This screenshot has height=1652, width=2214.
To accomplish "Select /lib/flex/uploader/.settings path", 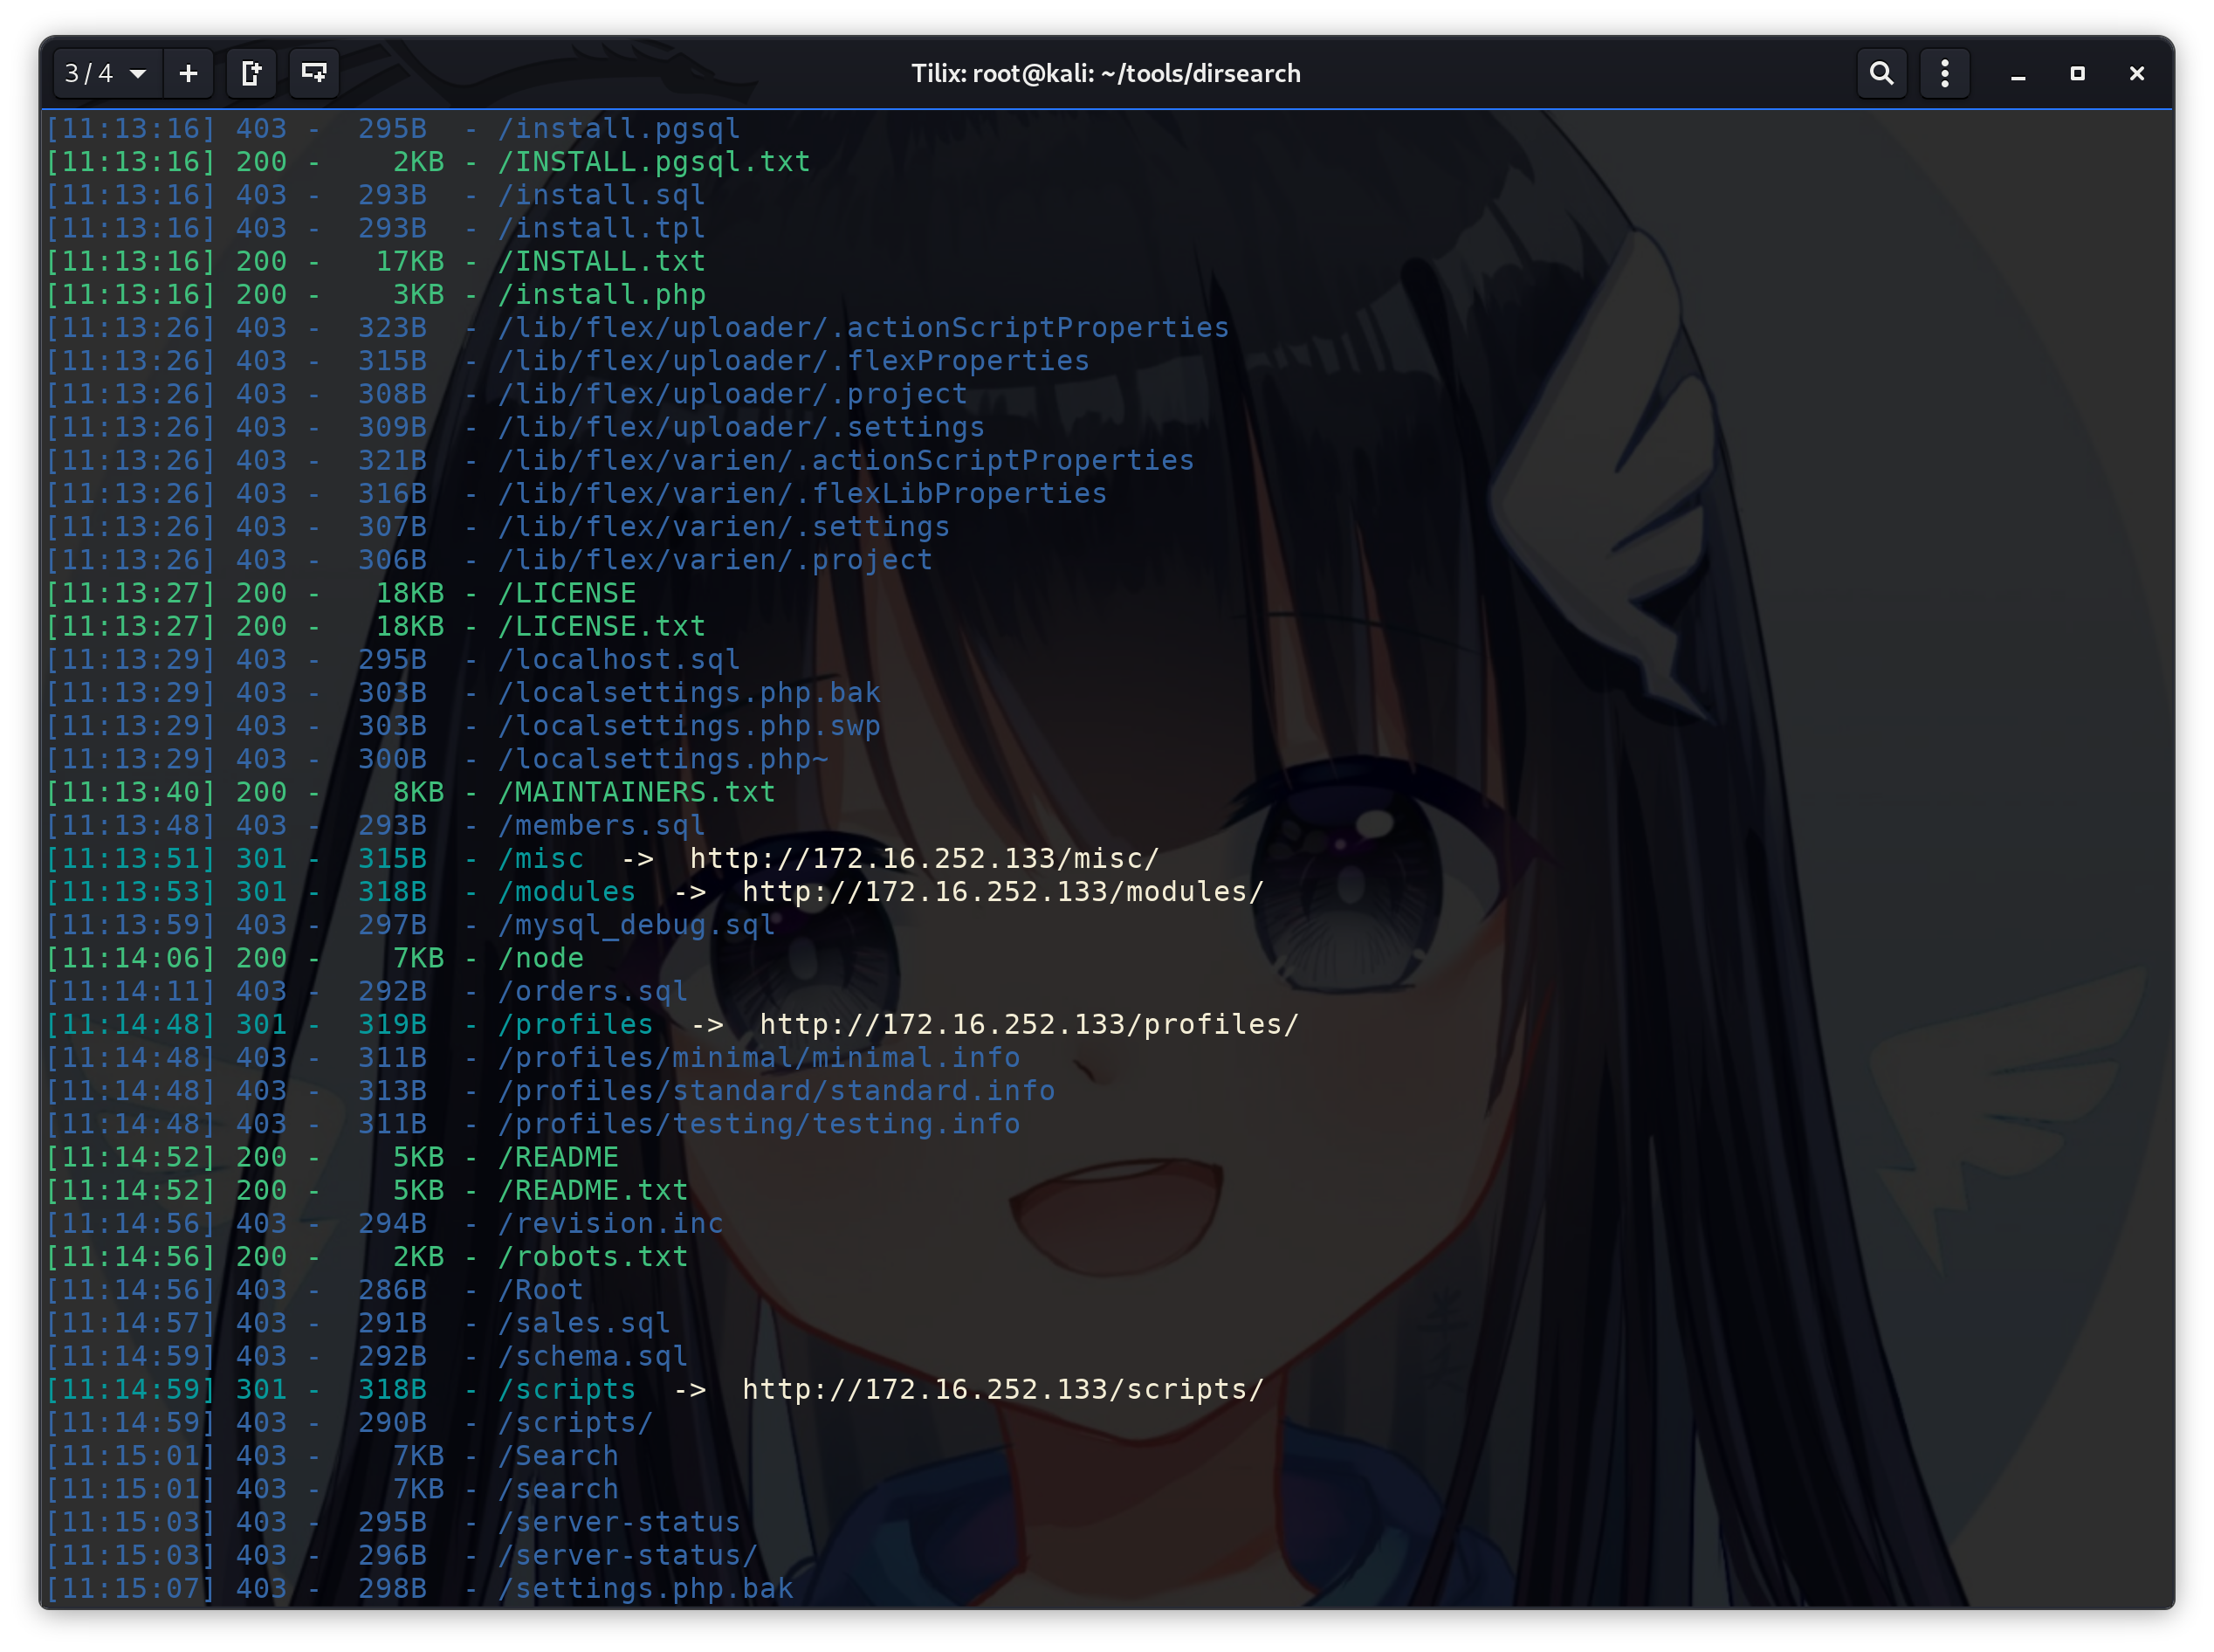I will click(741, 427).
